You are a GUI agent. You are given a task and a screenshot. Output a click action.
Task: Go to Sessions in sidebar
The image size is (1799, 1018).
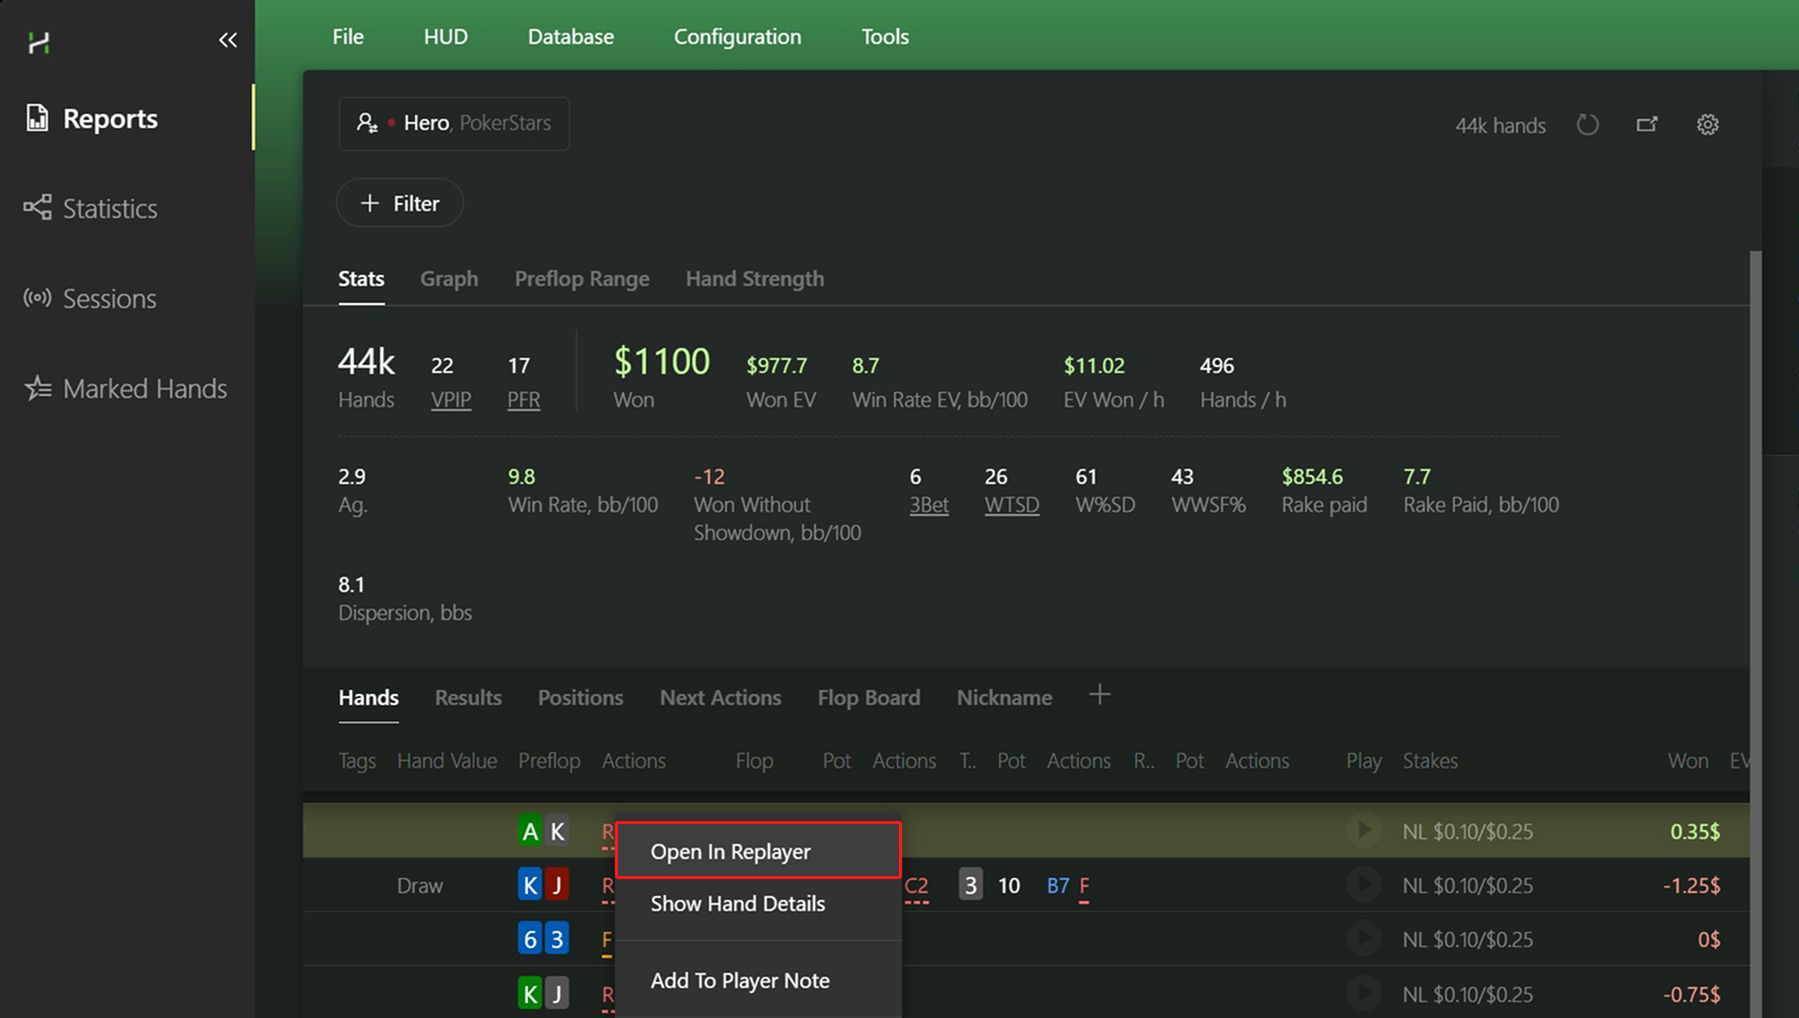tap(109, 298)
